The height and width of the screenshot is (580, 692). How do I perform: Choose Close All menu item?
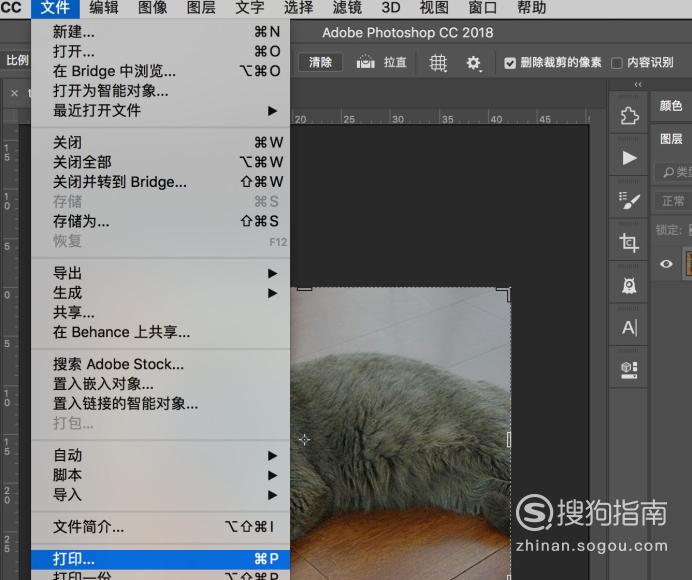[x=161, y=162]
